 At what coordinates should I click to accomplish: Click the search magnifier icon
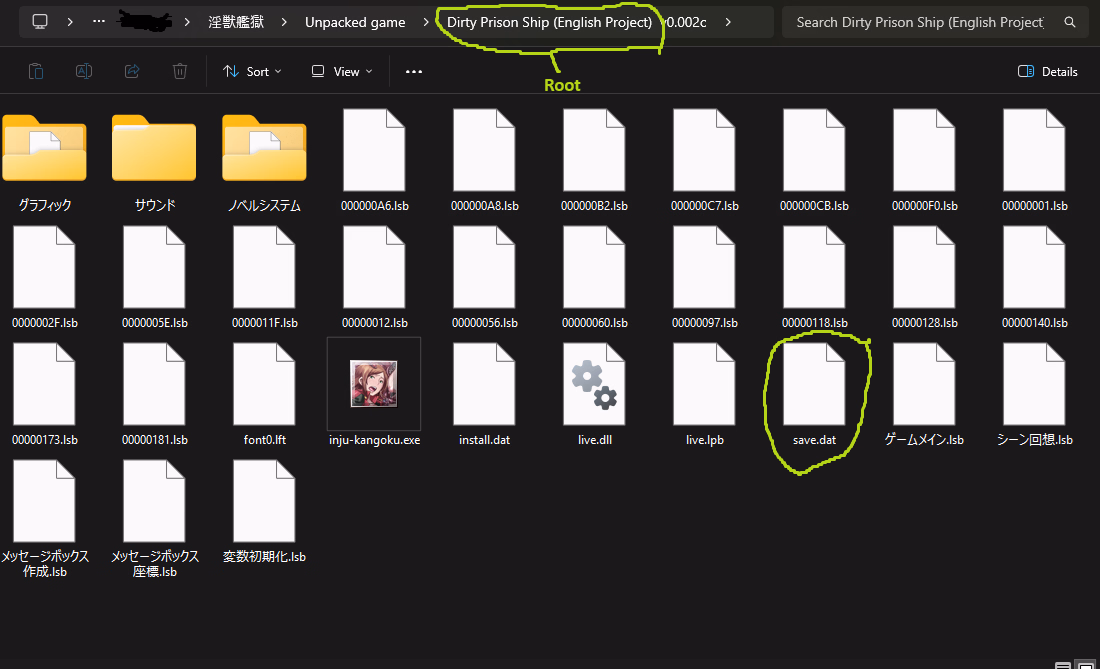tap(1070, 22)
